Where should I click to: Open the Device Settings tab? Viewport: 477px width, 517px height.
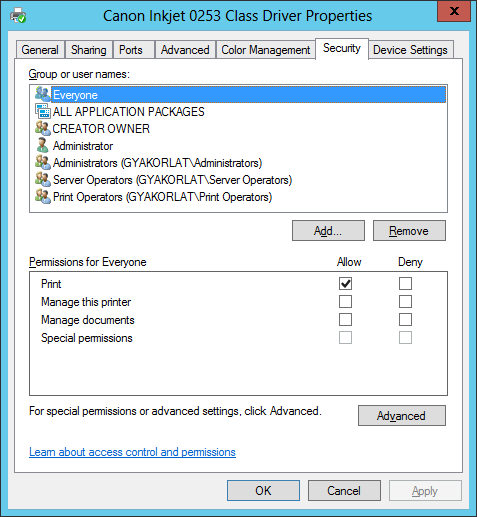410,50
